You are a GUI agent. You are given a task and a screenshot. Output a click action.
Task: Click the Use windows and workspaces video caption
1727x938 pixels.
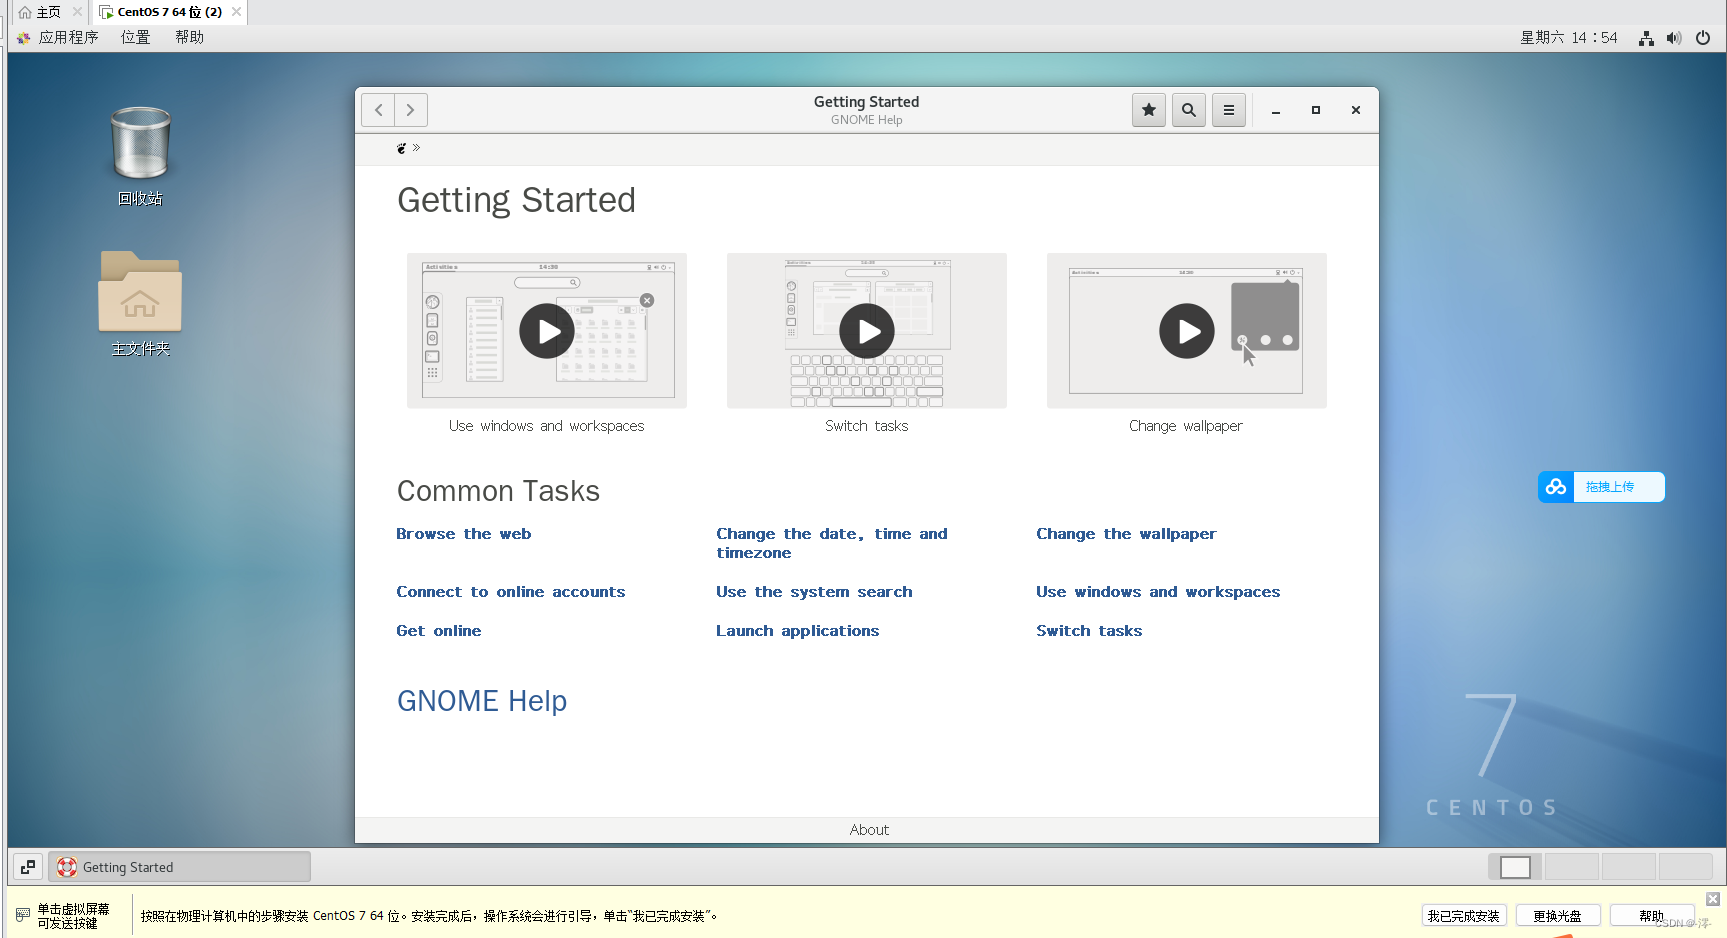(547, 426)
